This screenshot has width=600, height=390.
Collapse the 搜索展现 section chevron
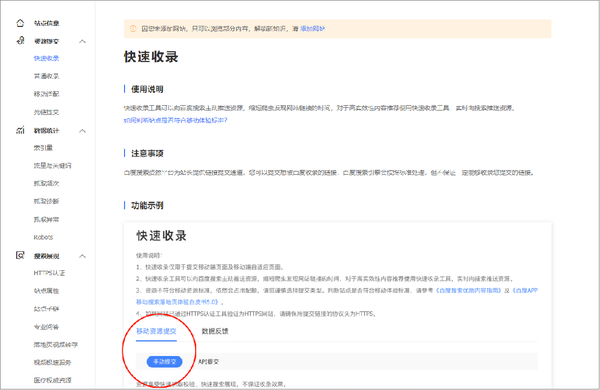coord(82,256)
